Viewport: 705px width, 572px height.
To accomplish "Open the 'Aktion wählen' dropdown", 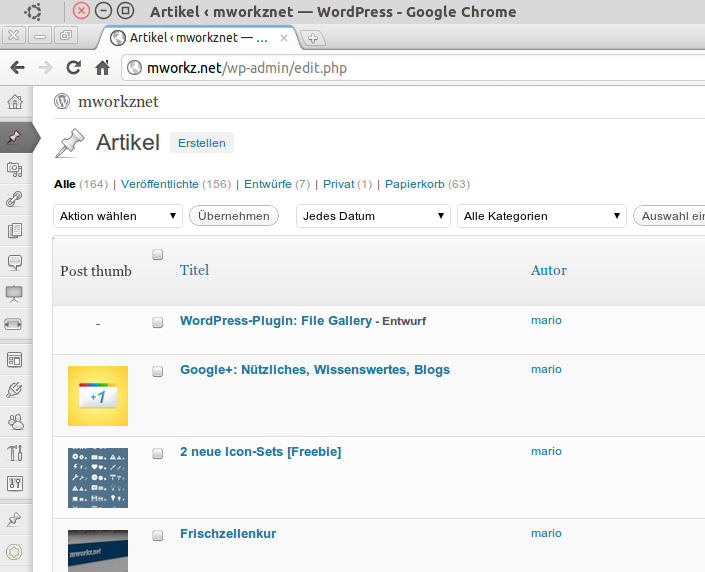I will click(118, 216).
